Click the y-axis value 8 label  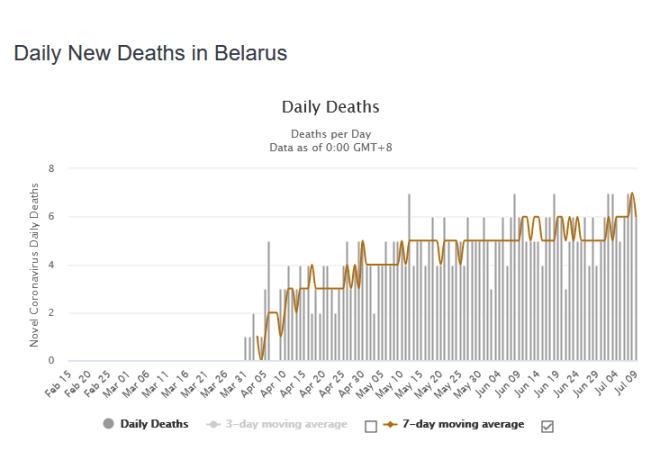(52, 169)
